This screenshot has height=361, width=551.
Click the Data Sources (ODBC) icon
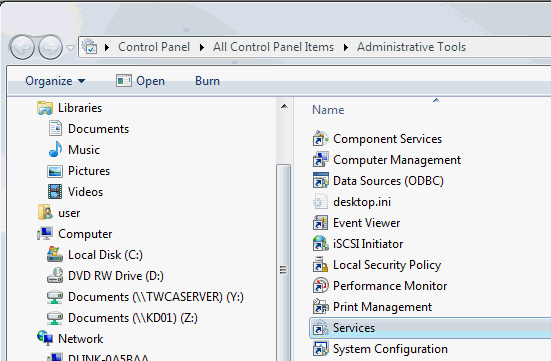click(320, 180)
